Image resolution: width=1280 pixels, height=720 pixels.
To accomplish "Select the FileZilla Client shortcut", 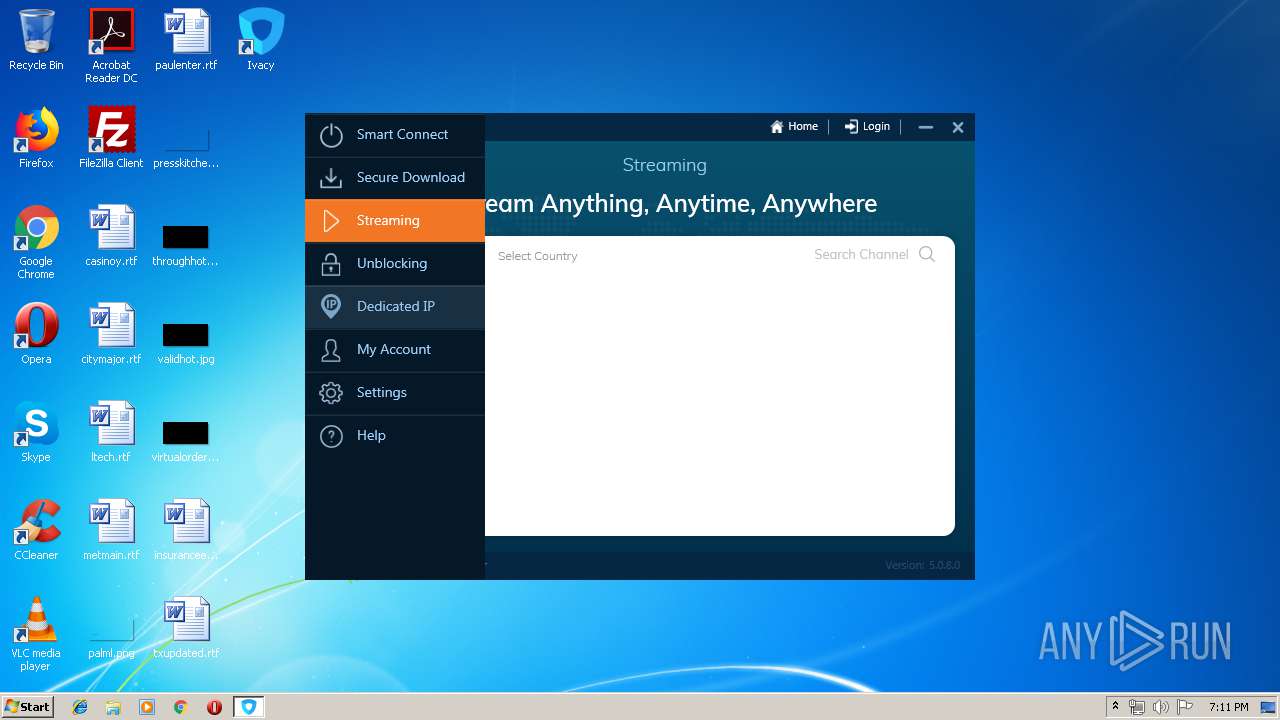I will point(111,138).
